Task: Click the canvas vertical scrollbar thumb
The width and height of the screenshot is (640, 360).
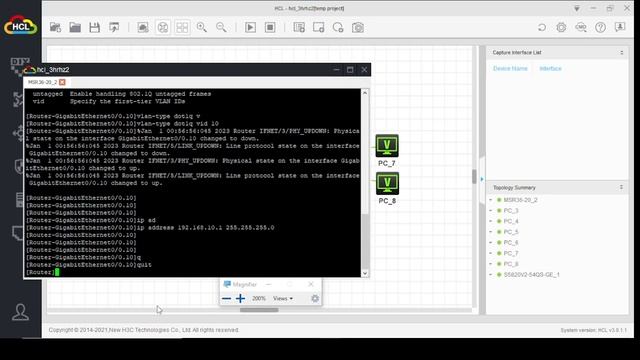Action: pyautogui.click(x=474, y=176)
